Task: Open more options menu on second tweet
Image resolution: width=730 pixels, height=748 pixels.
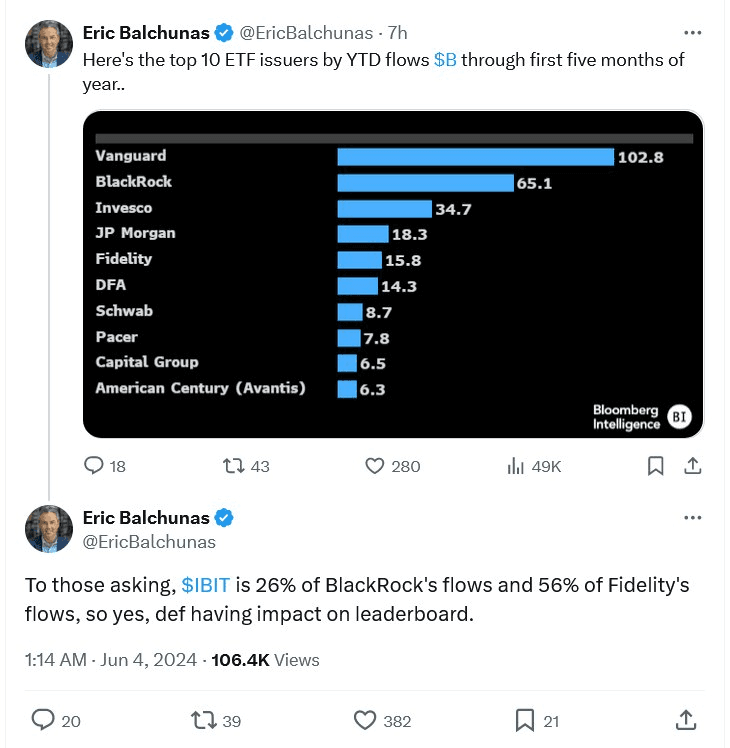Action: click(692, 518)
